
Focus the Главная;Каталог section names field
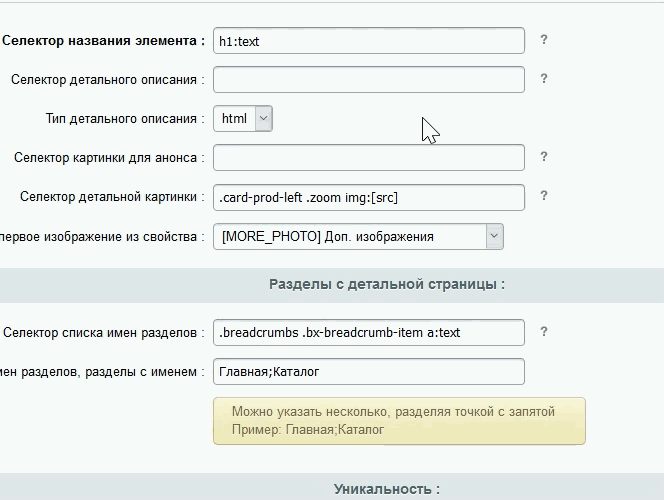(369, 372)
